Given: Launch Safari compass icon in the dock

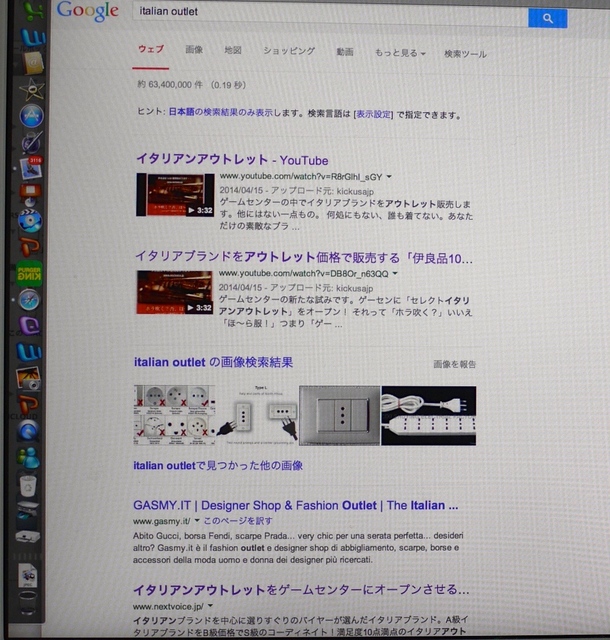Looking at the screenshot, I should 29,300.
